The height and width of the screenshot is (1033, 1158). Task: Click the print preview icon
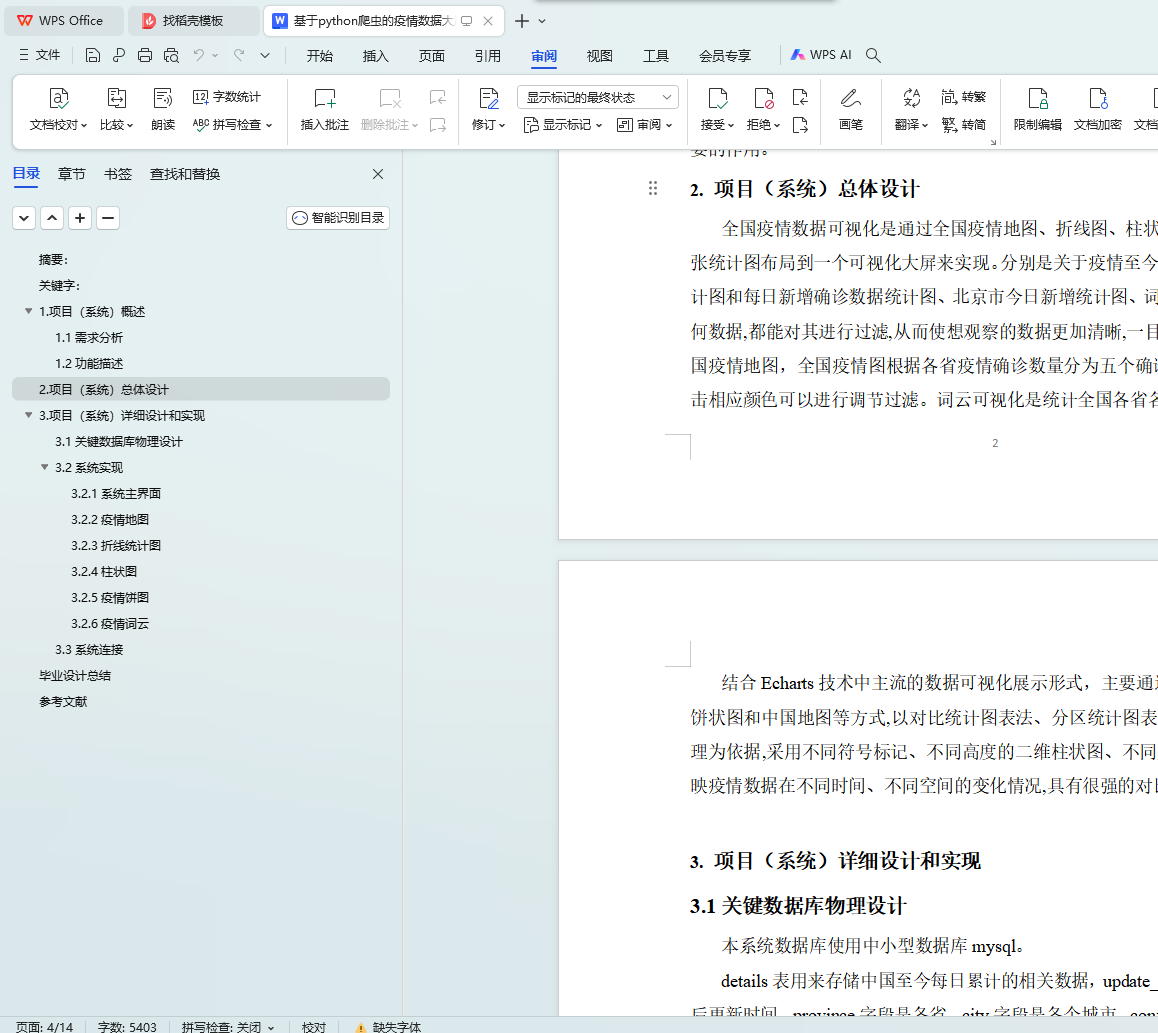click(171, 55)
